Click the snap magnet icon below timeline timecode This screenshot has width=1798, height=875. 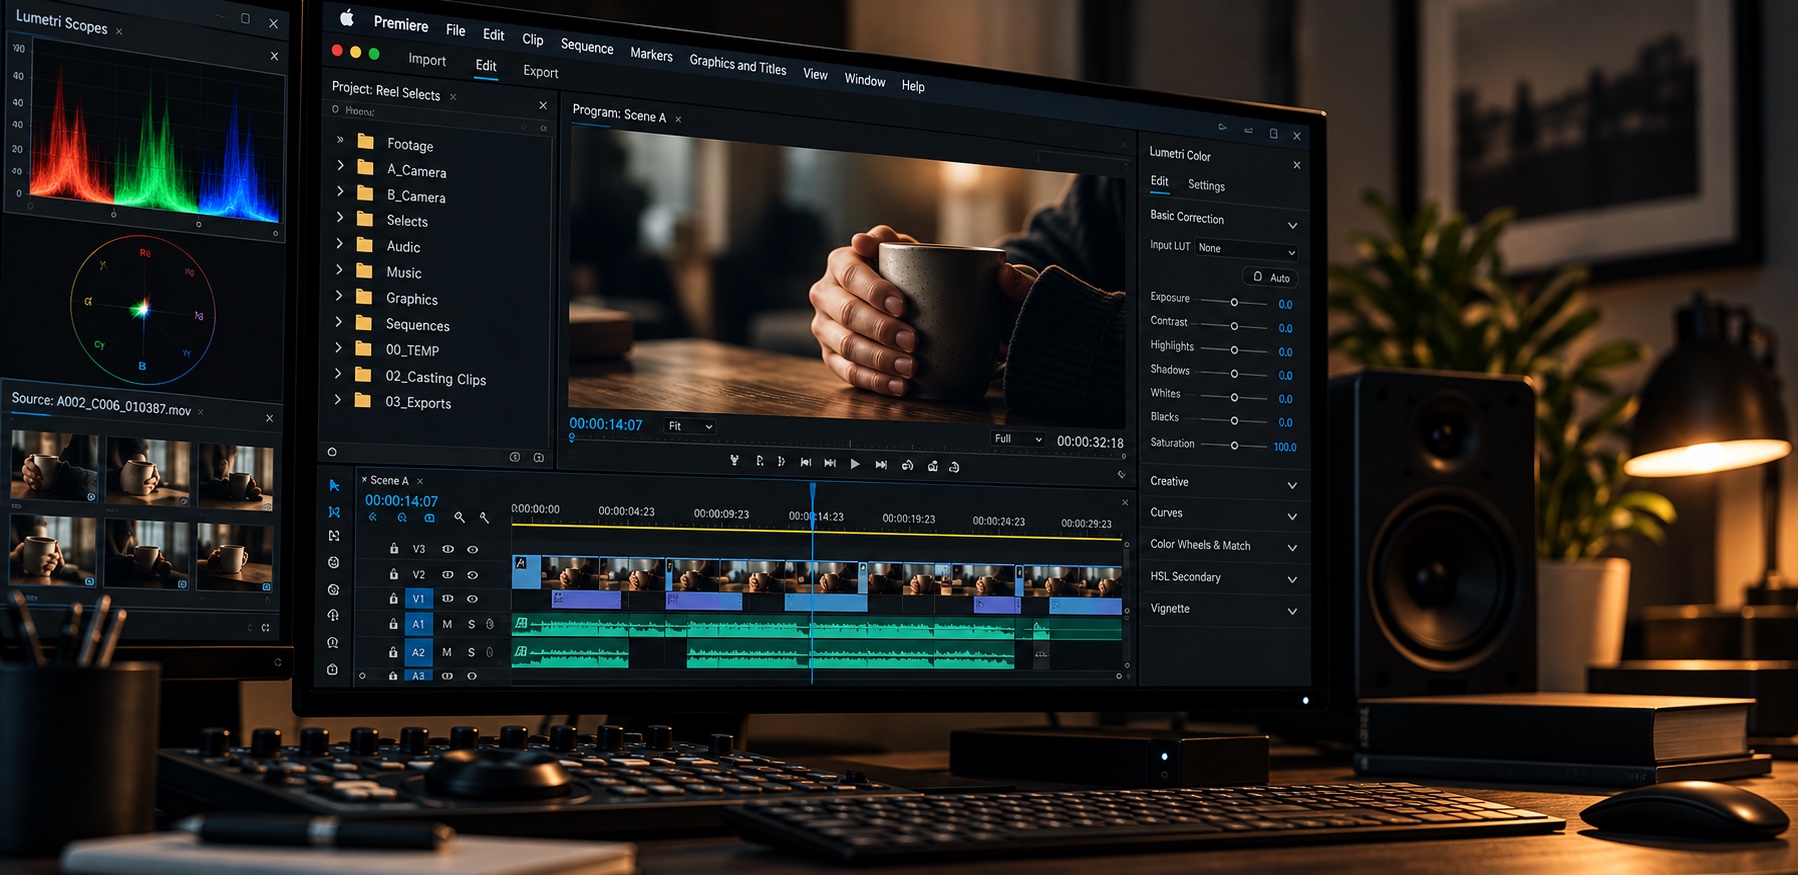pyautogui.click(x=402, y=518)
